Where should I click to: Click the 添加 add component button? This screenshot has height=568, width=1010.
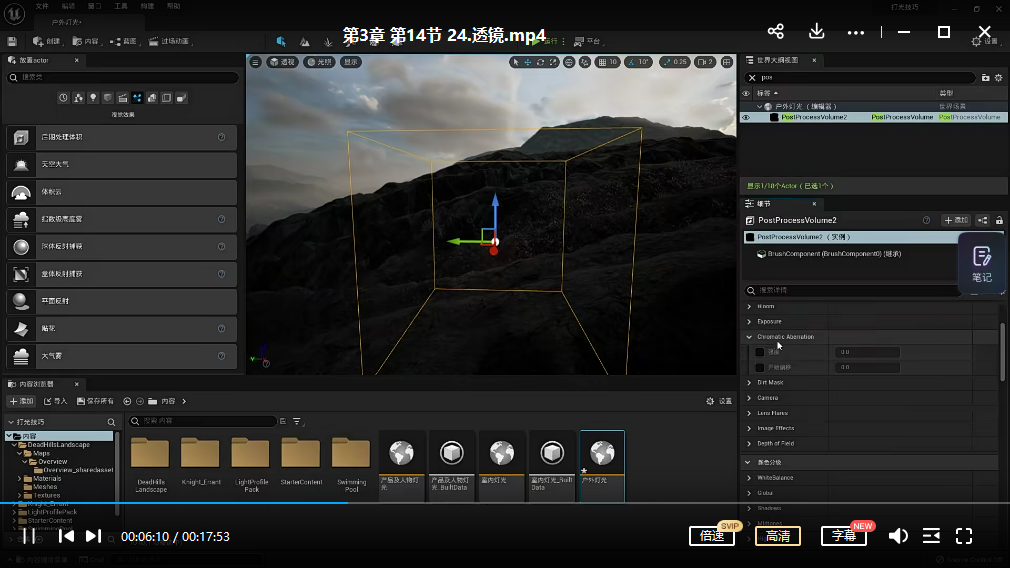pos(956,220)
